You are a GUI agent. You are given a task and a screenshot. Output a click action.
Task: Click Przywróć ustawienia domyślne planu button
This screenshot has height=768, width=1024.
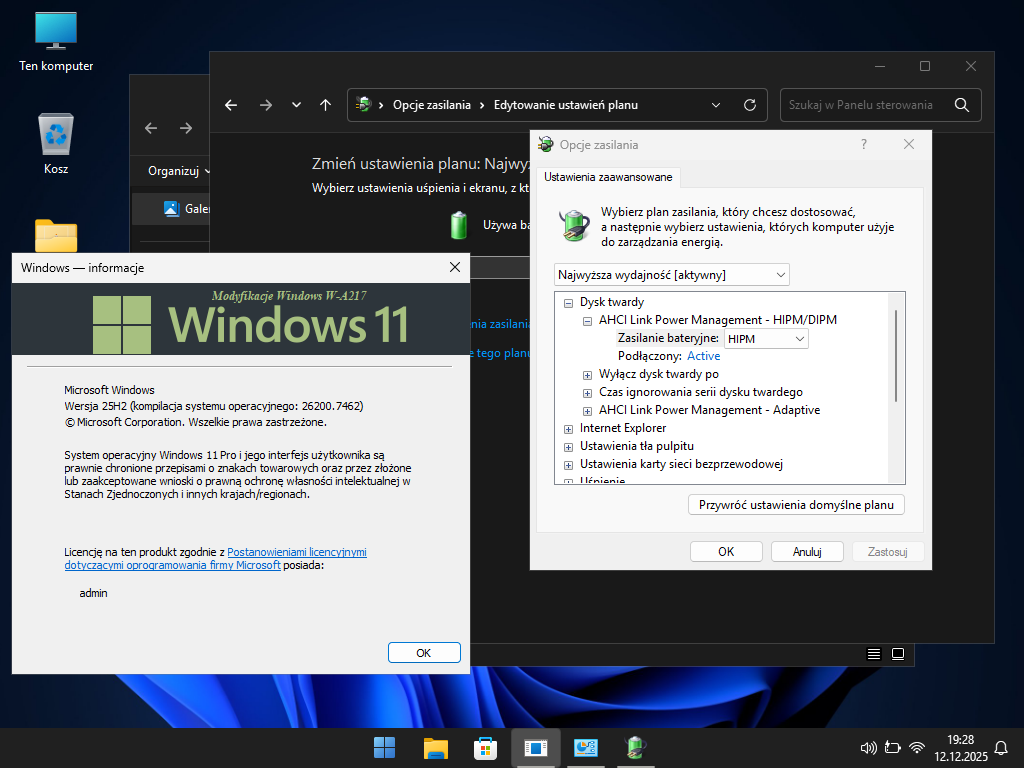[x=796, y=505]
